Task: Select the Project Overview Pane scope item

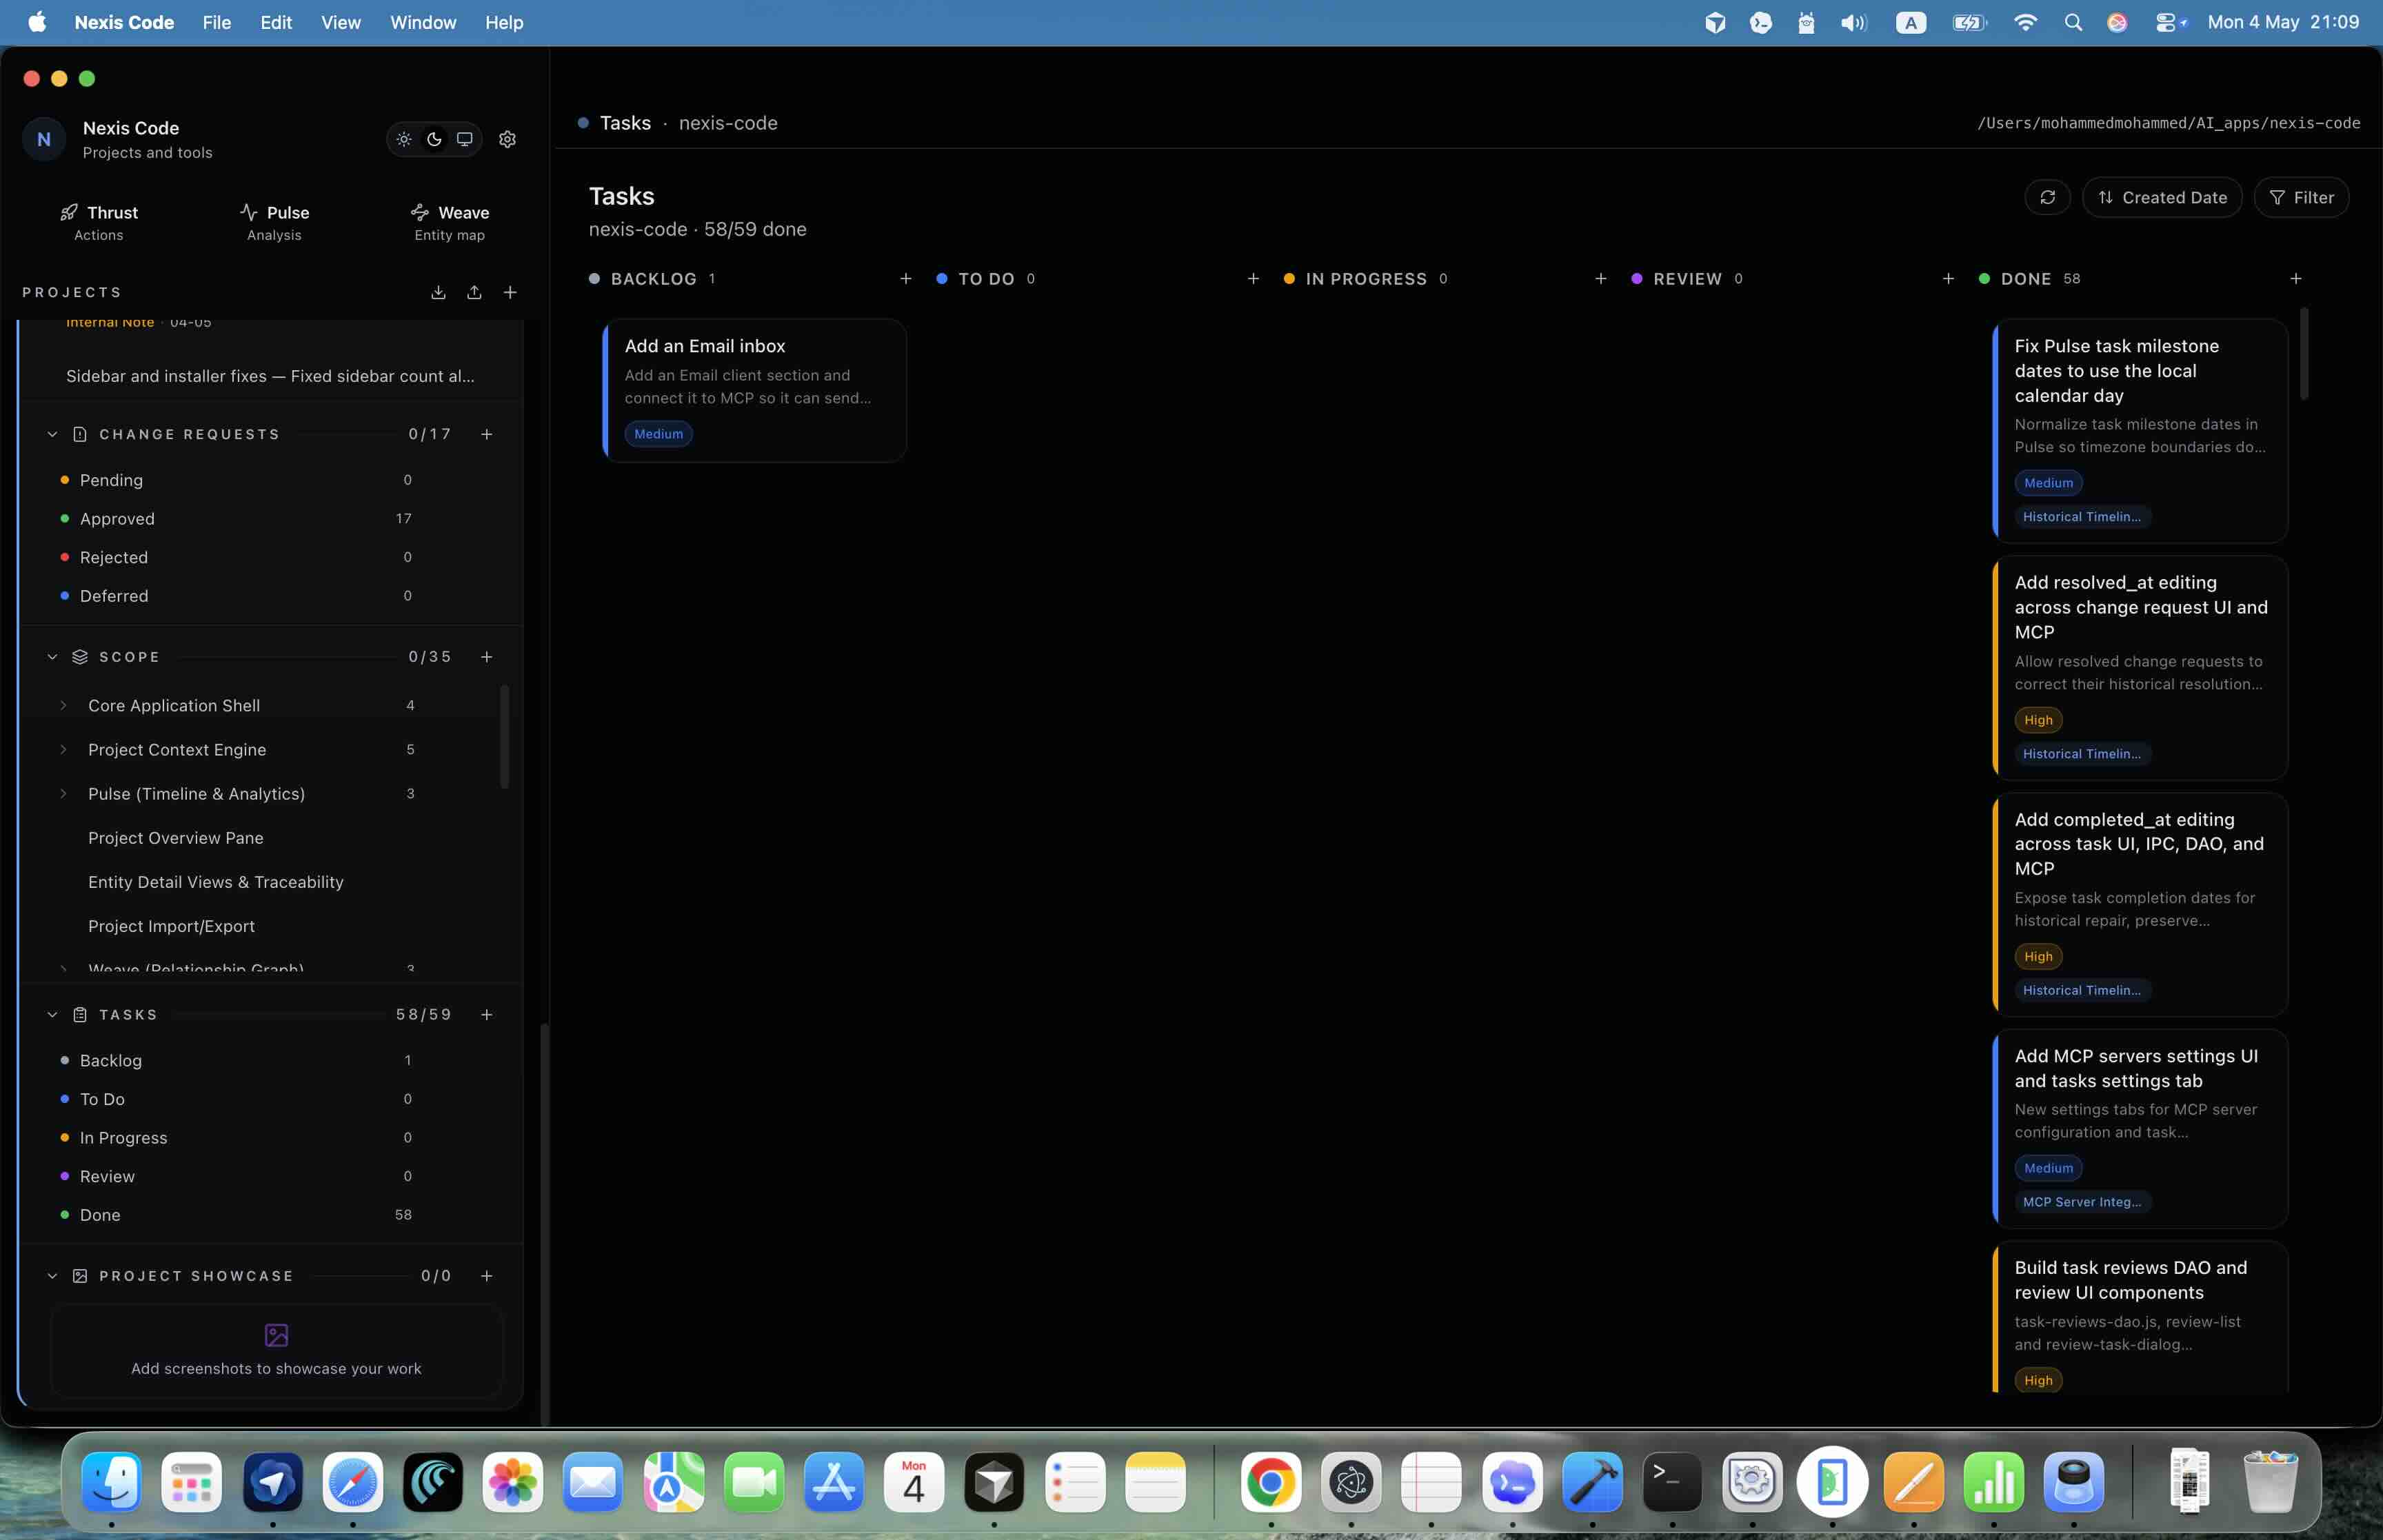Action: click(x=176, y=838)
